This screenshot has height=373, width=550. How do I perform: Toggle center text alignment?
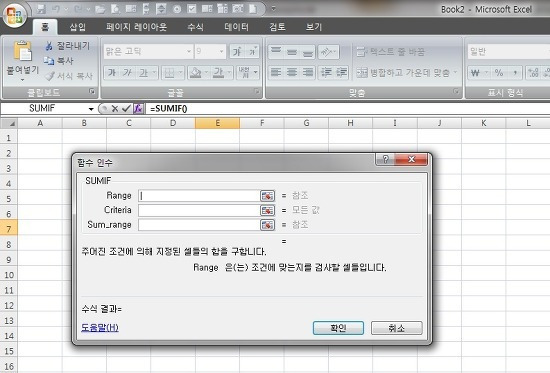(x=291, y=72)
